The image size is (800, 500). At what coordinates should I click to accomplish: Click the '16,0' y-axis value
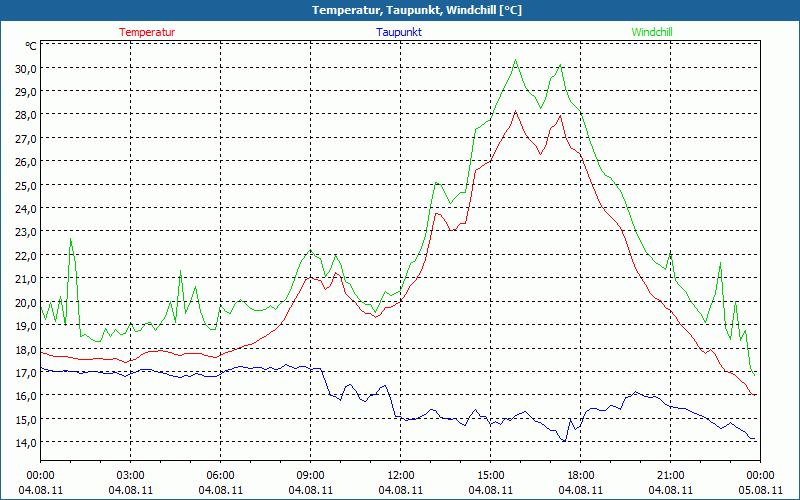pyautogui.click(x=26, y=395)
